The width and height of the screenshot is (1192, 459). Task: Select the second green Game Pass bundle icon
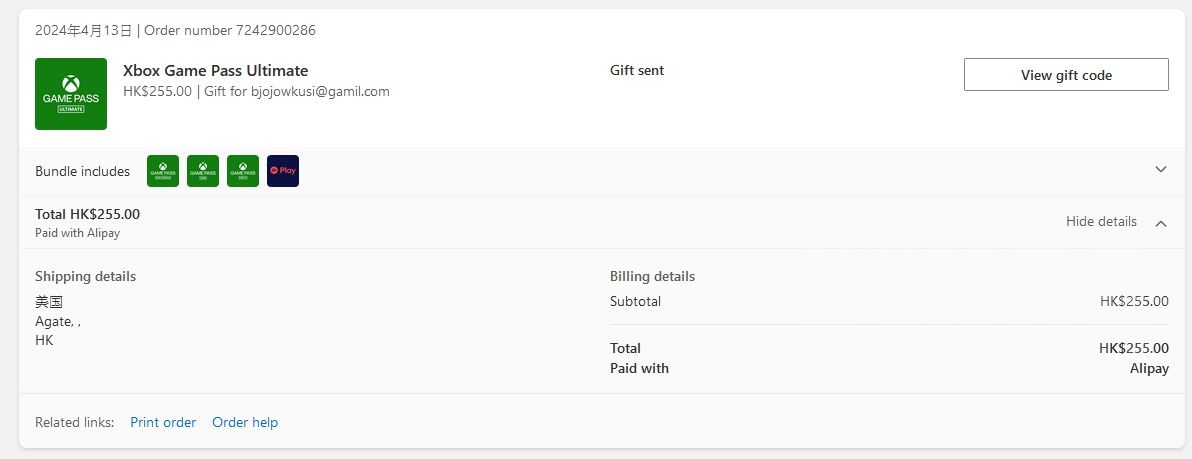pos(203,171)
